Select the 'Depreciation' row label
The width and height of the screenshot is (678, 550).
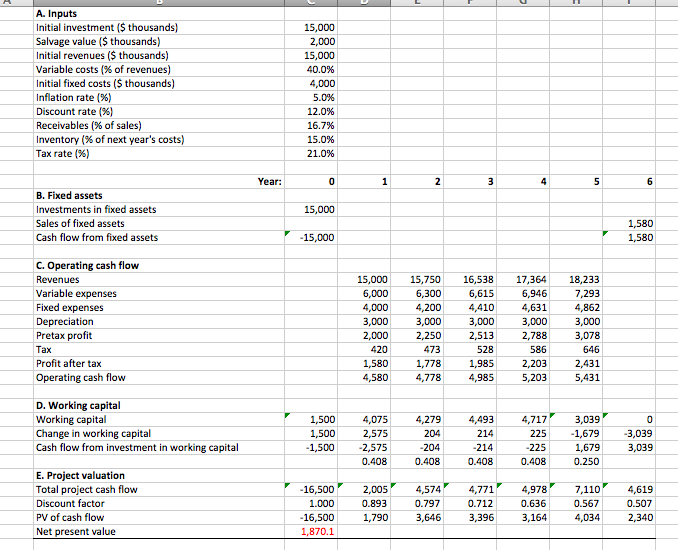pos(65,321)
